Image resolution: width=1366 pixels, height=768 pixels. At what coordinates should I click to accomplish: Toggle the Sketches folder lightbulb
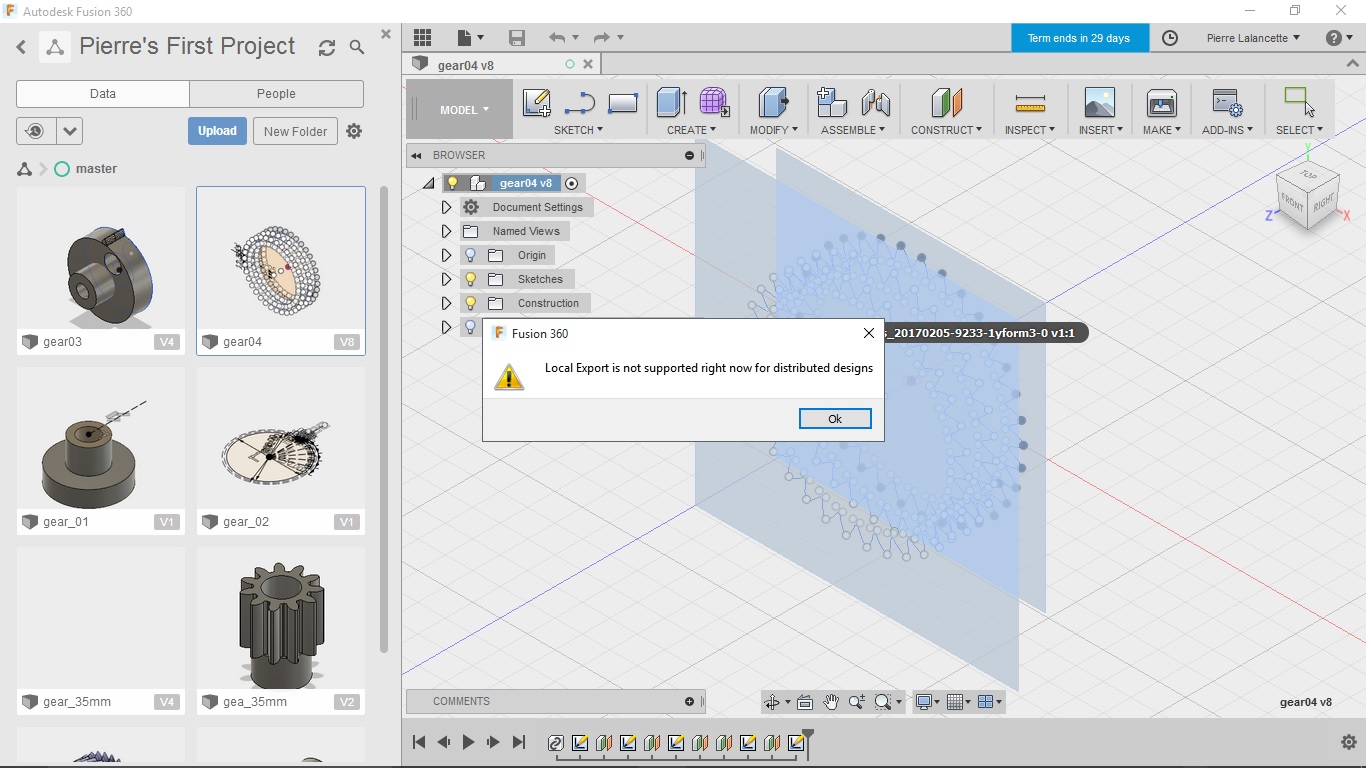click(x=470, y=279)
